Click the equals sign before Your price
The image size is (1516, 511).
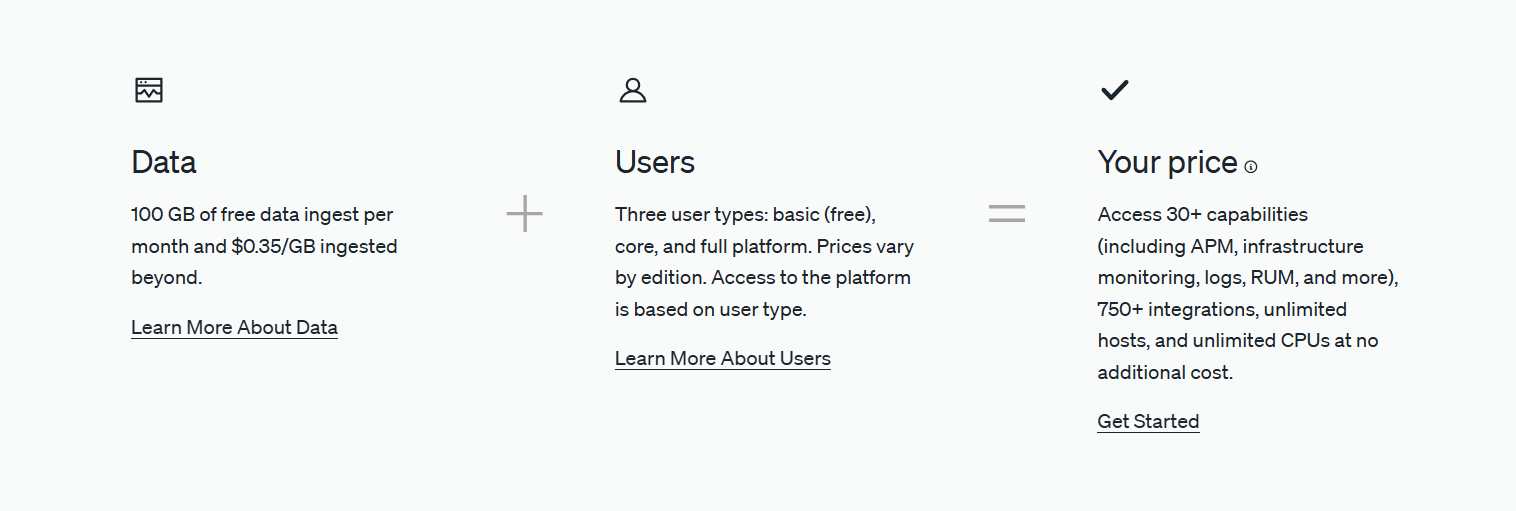pyautogui.click(x=1007, y=213)
